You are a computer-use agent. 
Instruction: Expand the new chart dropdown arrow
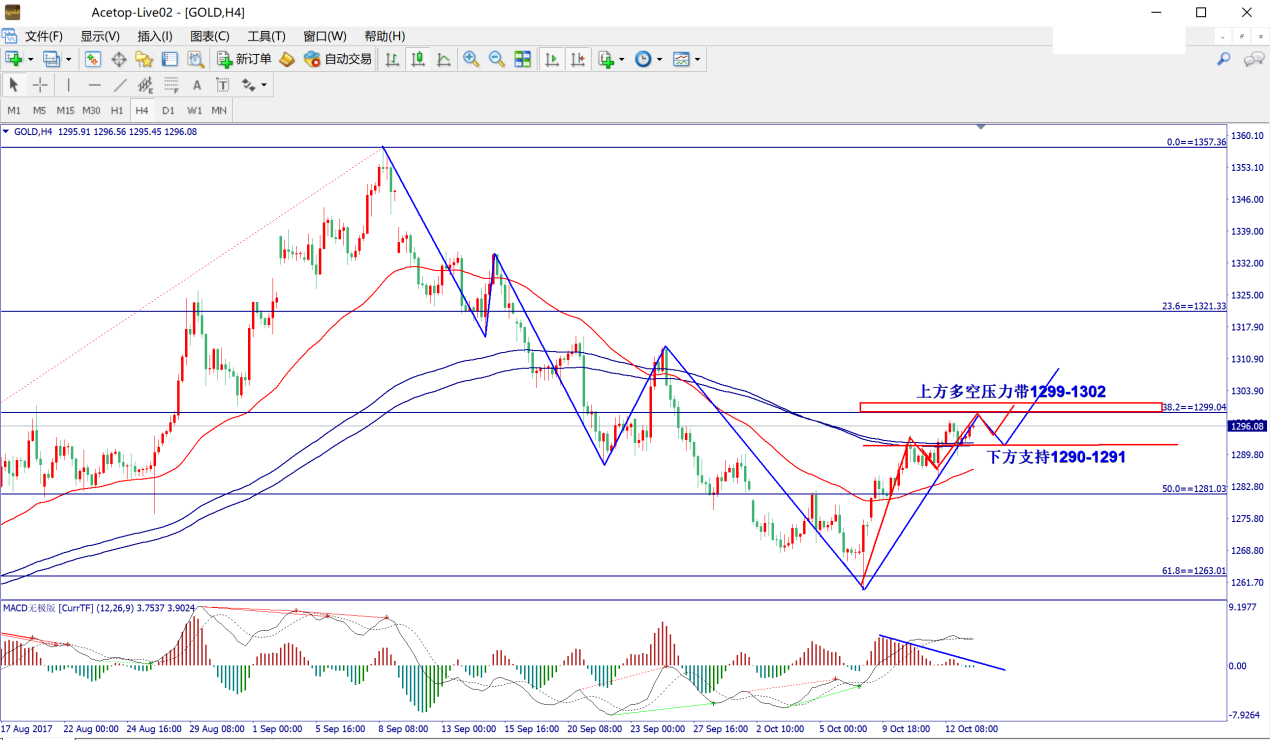[31, 60]
